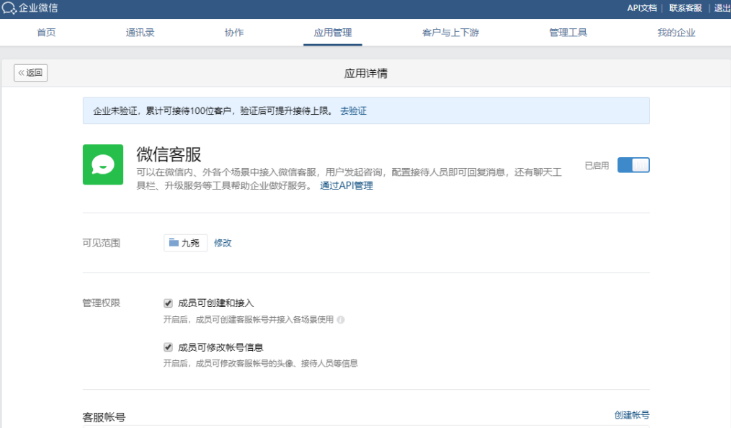Viewport: 731px width, 428px height.
Task: Click the 返回 back button
Action: coord(31,73)
